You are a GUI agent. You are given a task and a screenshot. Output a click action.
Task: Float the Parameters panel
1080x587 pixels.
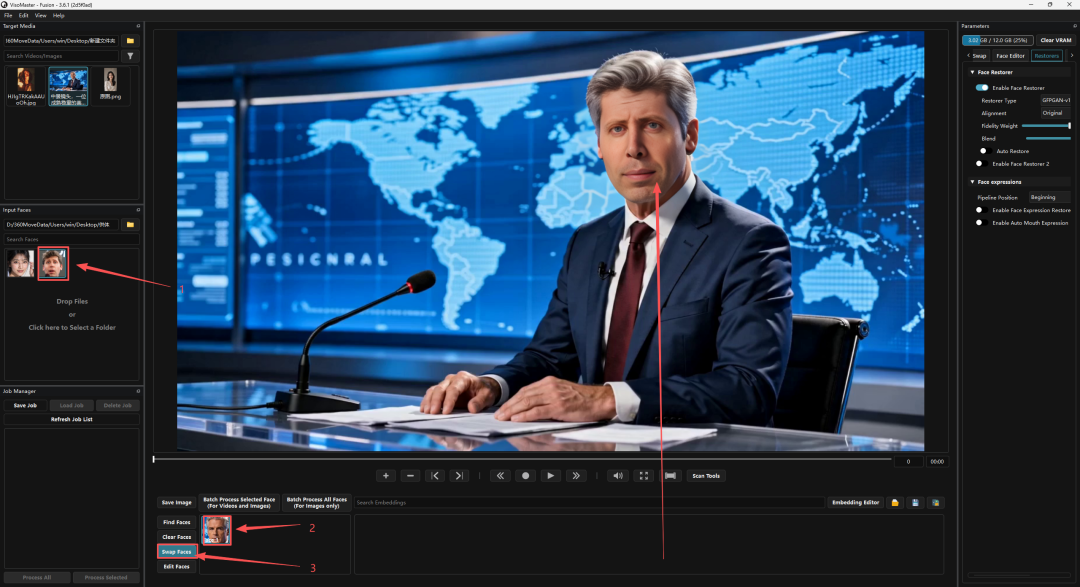tap(1074, 26)
